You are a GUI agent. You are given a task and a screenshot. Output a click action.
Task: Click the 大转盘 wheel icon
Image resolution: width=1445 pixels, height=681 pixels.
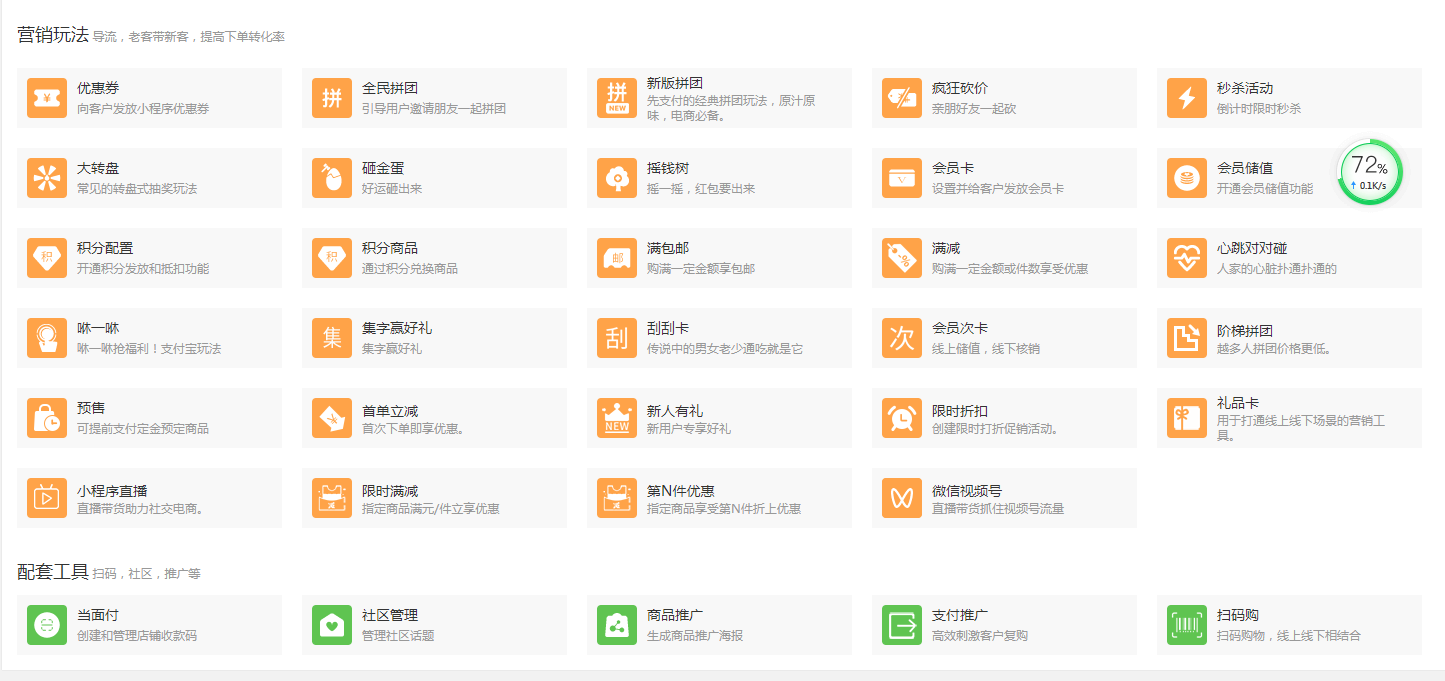[47, 178]
